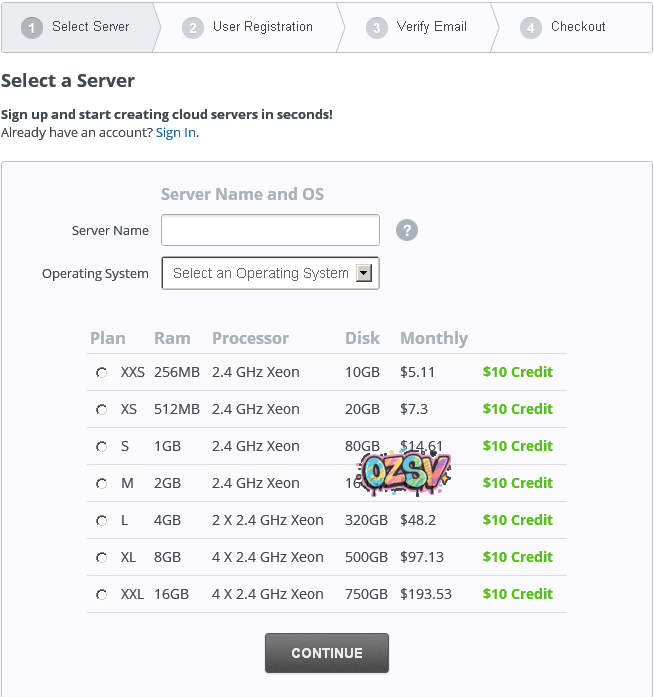
Task: Select the XS 512MB plan radio button
Action: (x=101, y=409)
